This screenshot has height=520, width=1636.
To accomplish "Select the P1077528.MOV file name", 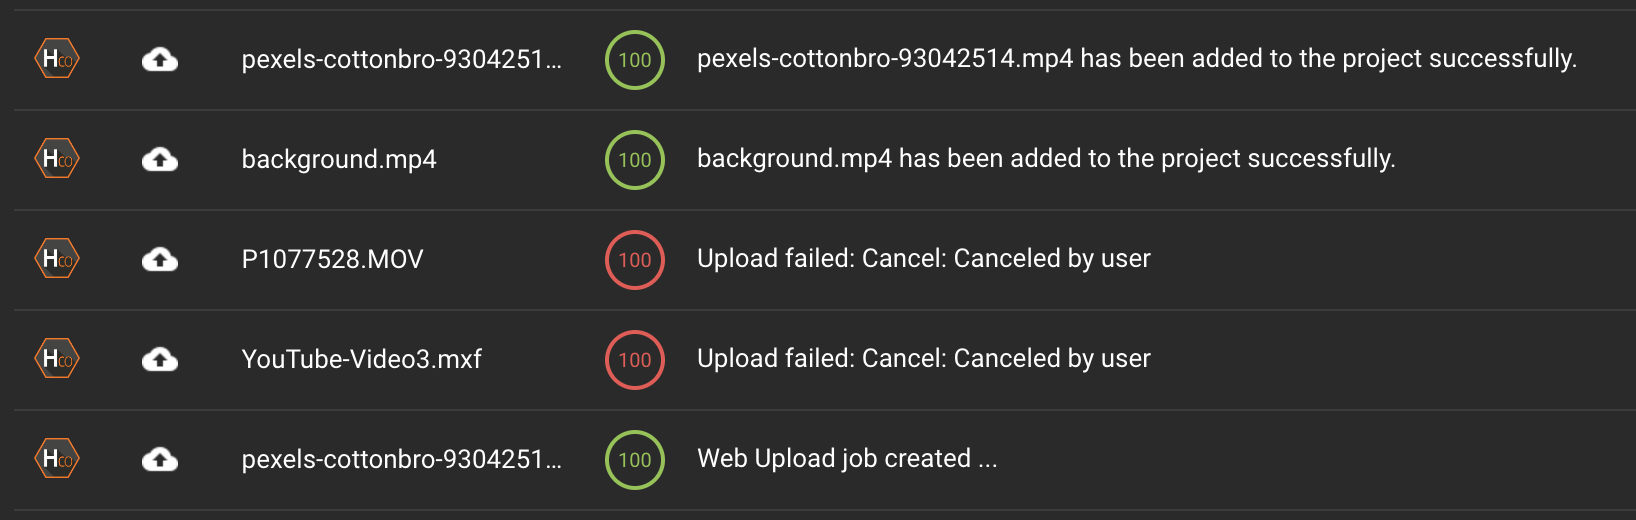I will pos(332,259).
